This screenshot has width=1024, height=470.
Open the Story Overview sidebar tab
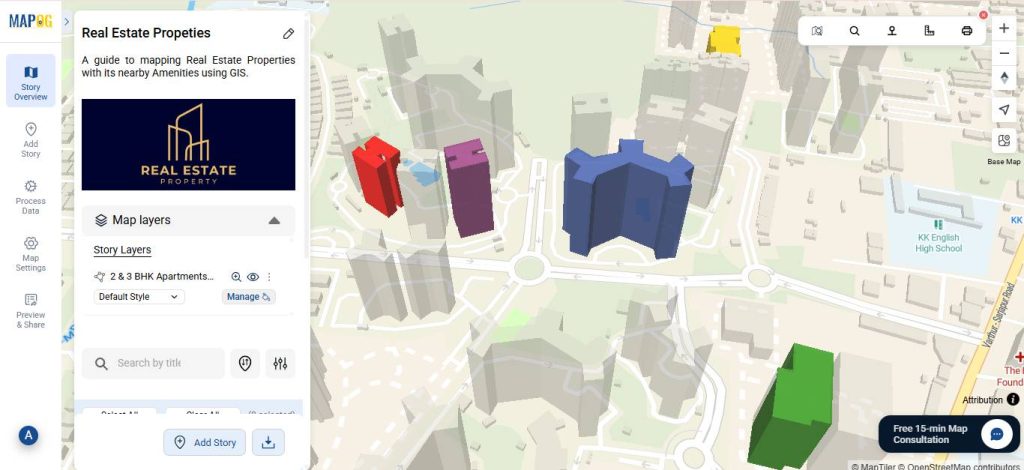(31, 81)
